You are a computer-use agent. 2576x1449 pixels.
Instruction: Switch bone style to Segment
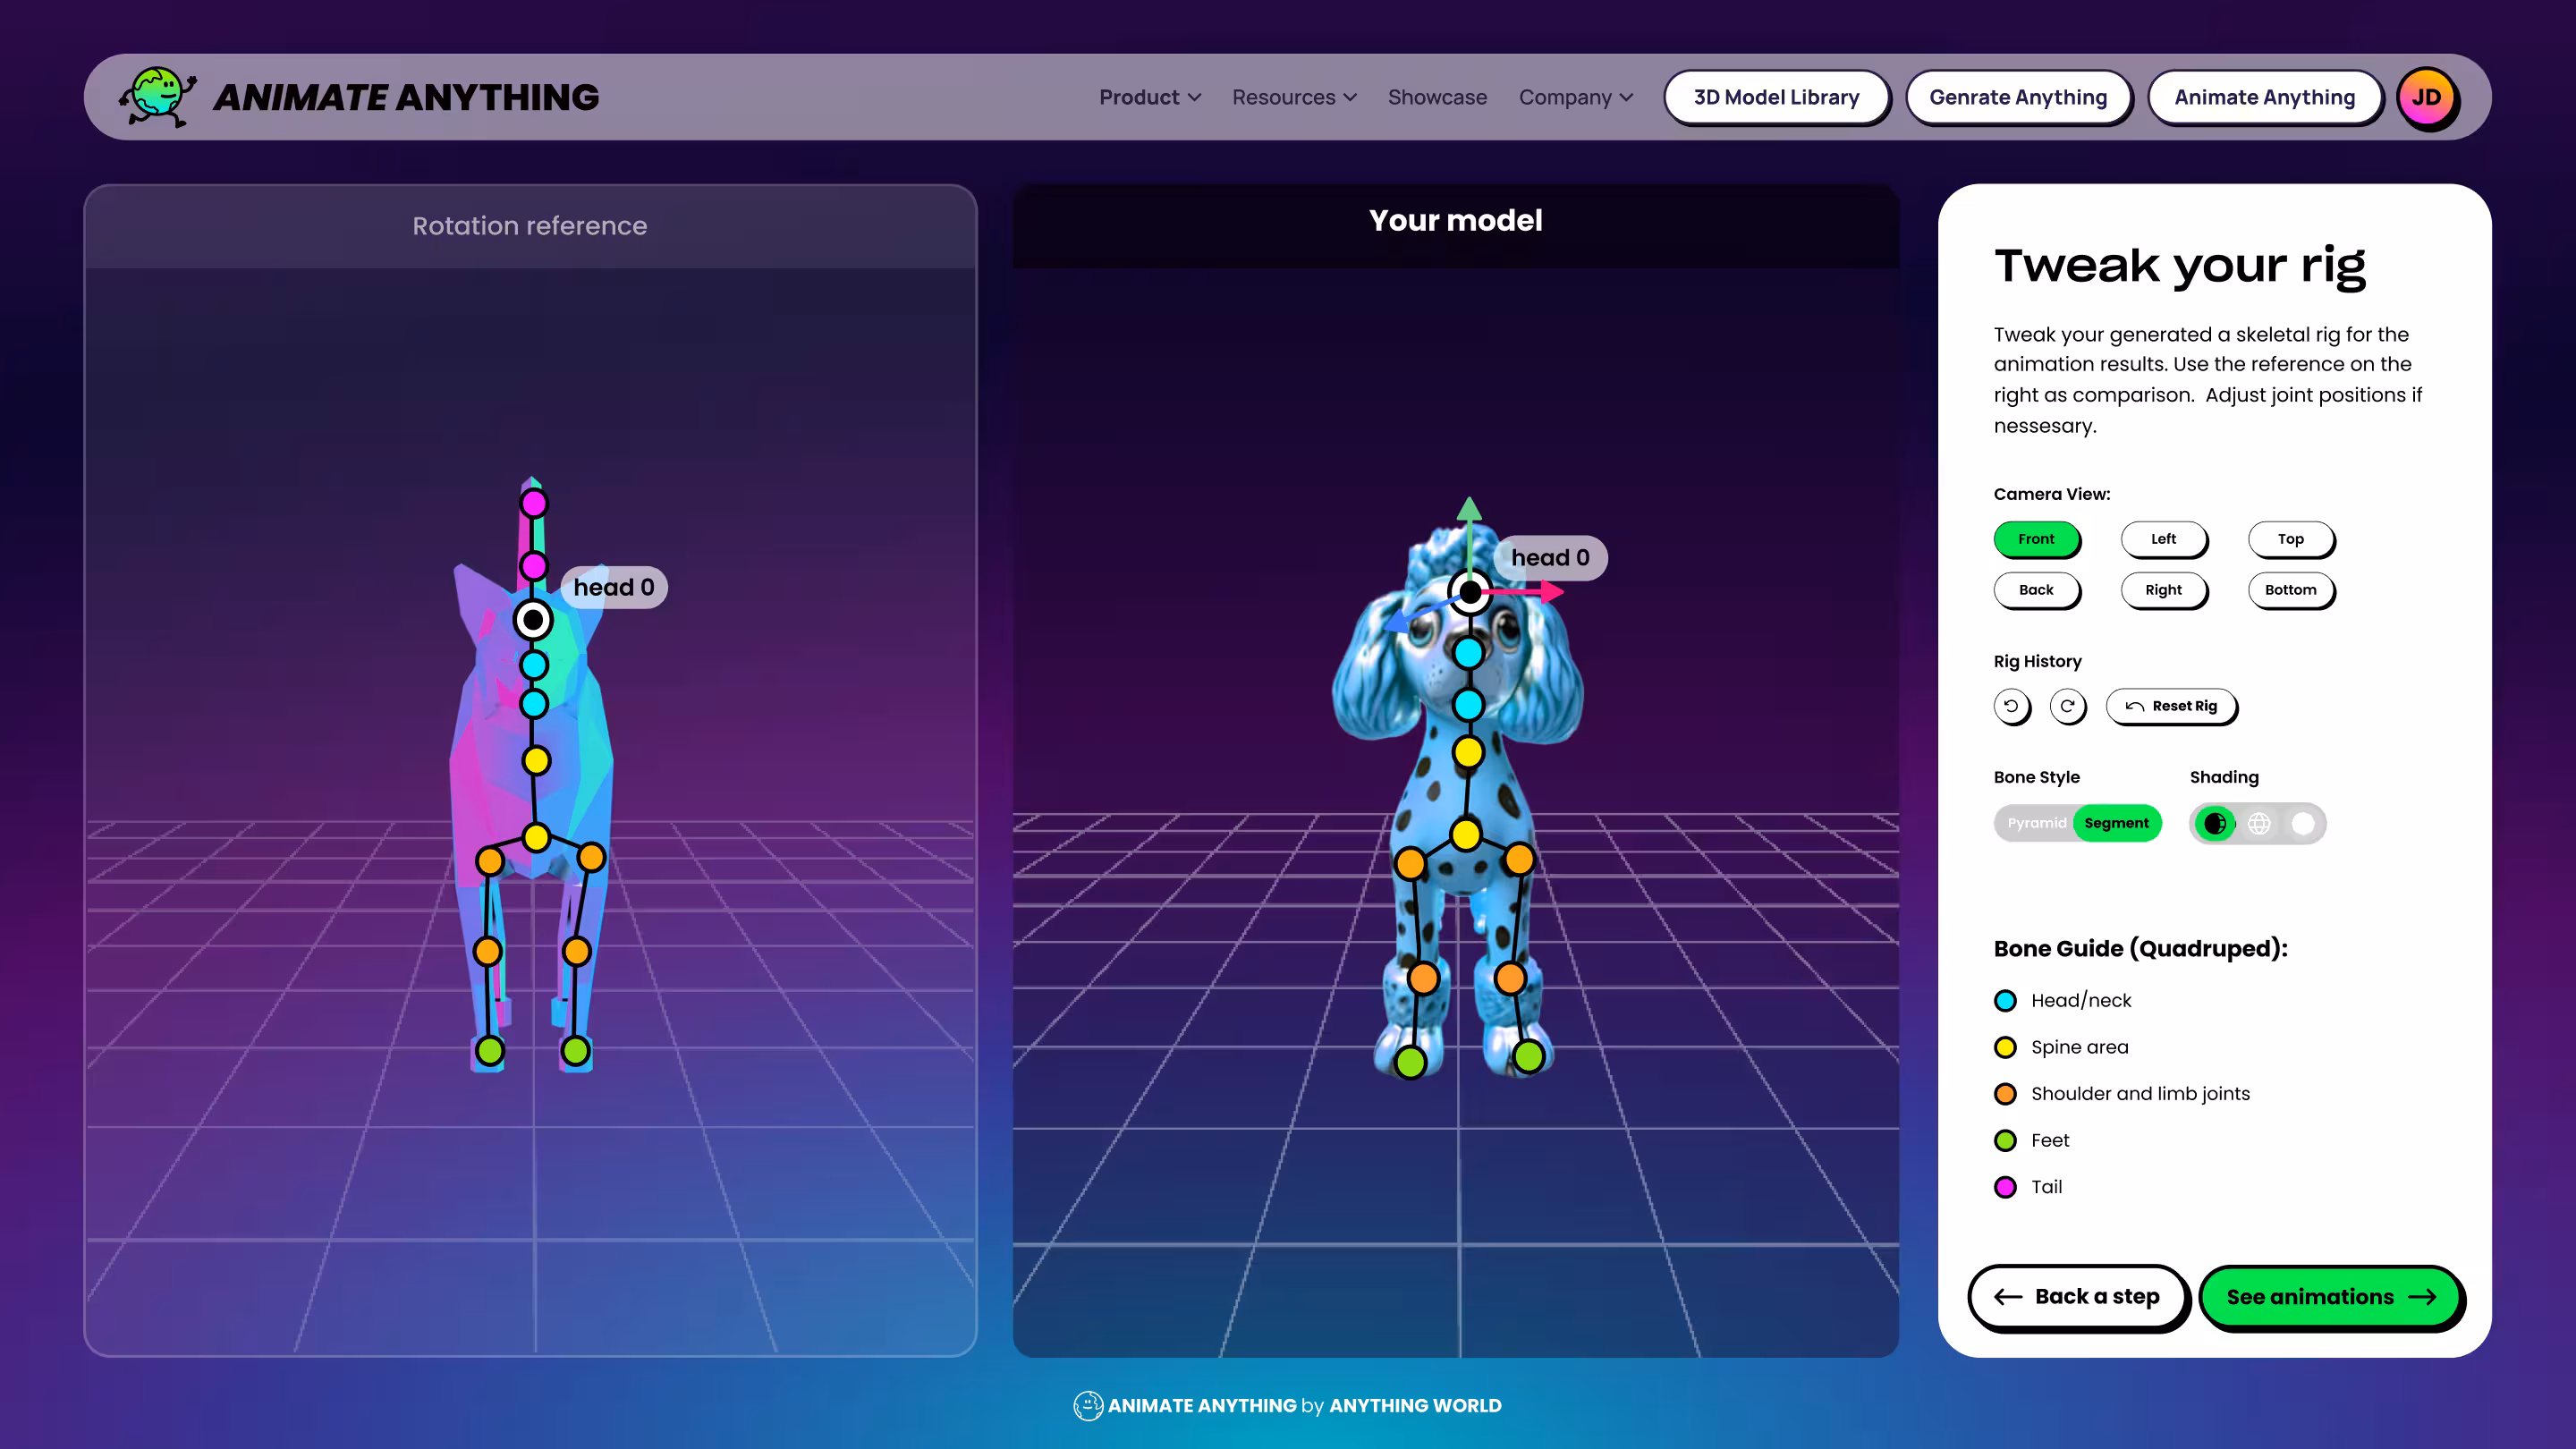[x=2116, y=823]
